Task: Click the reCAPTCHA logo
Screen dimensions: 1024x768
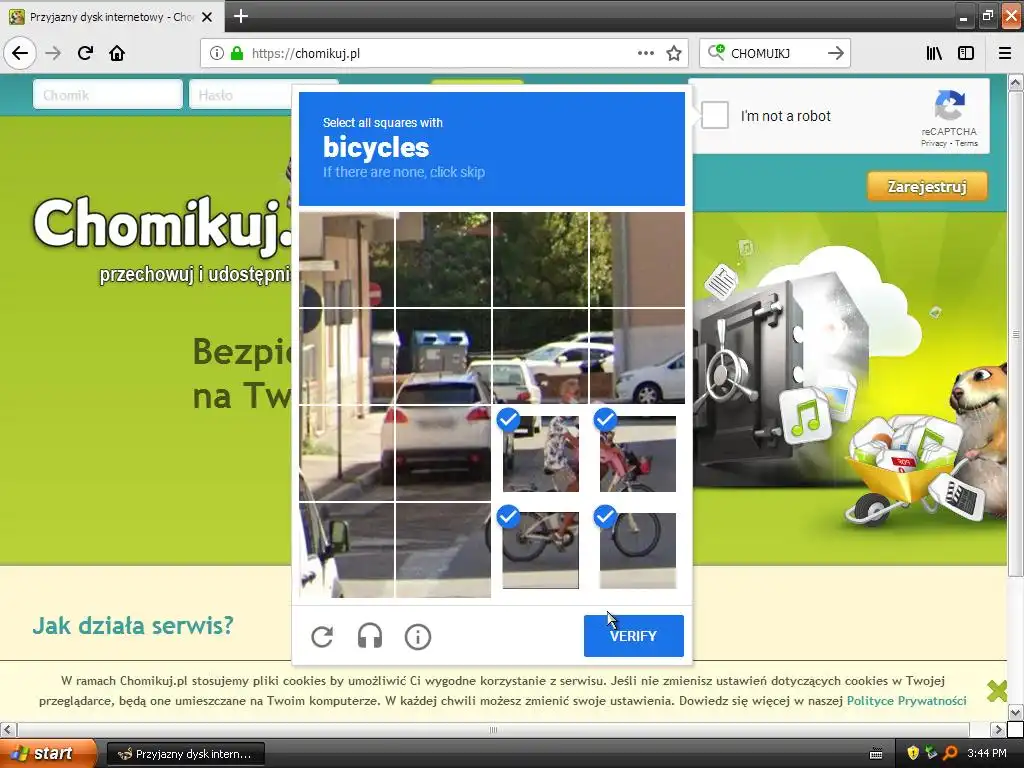Action: [949, 106]
